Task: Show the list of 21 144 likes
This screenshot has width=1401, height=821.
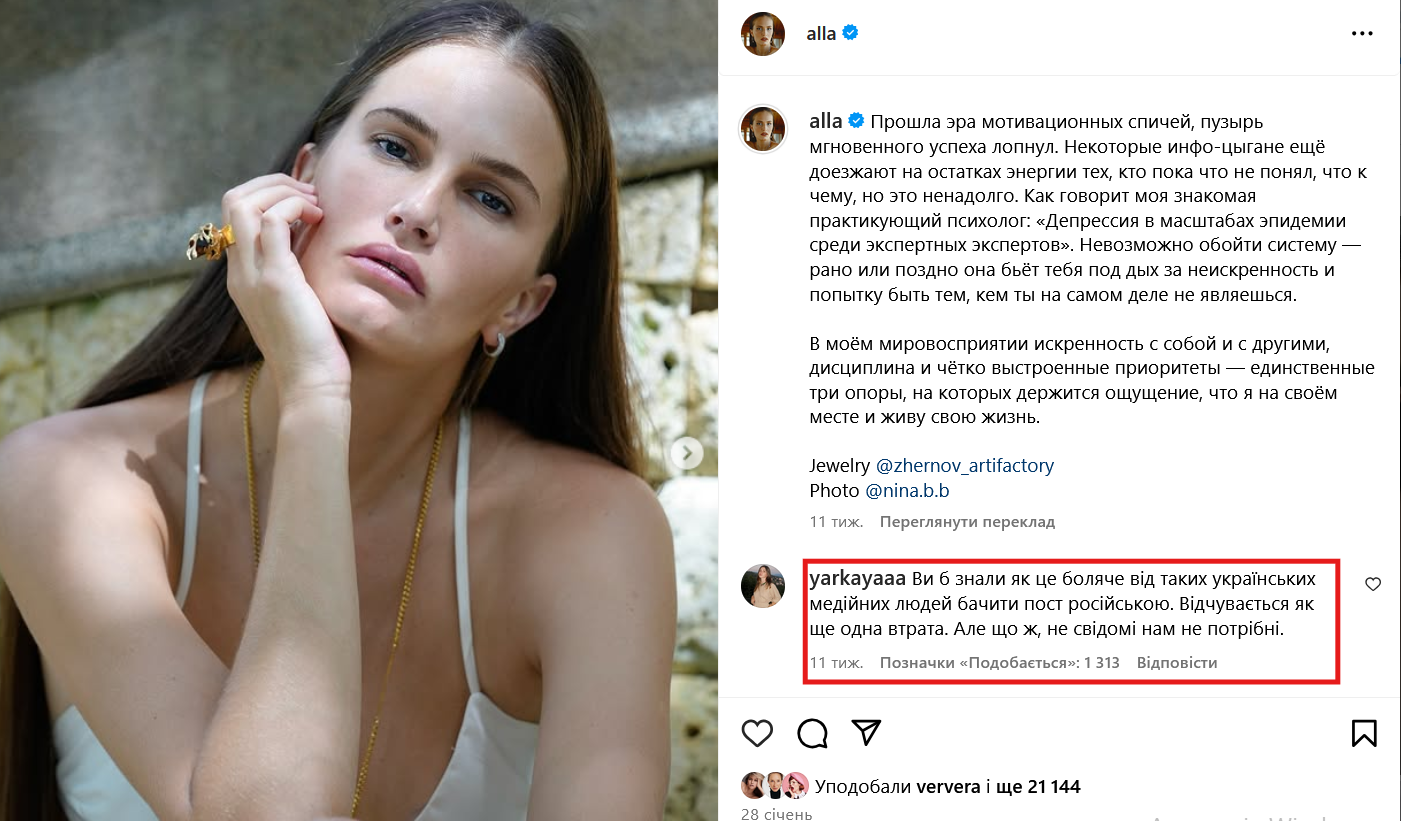Action: click(1038, 787)
